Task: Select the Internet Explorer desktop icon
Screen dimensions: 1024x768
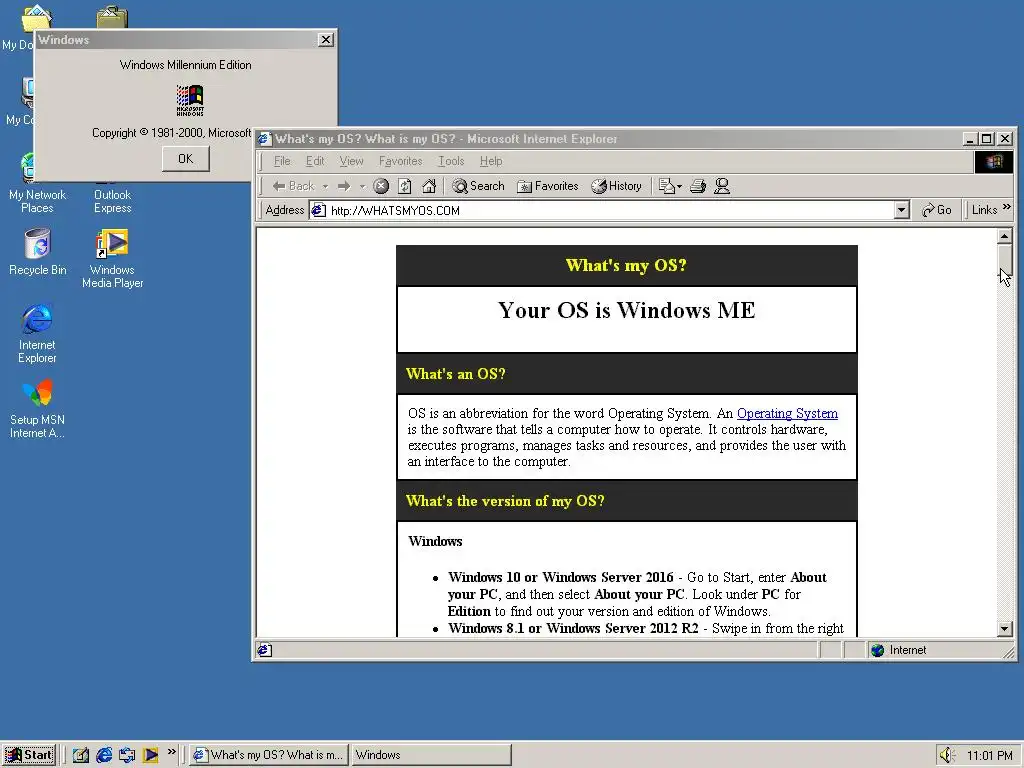Action: click(37, 333)
